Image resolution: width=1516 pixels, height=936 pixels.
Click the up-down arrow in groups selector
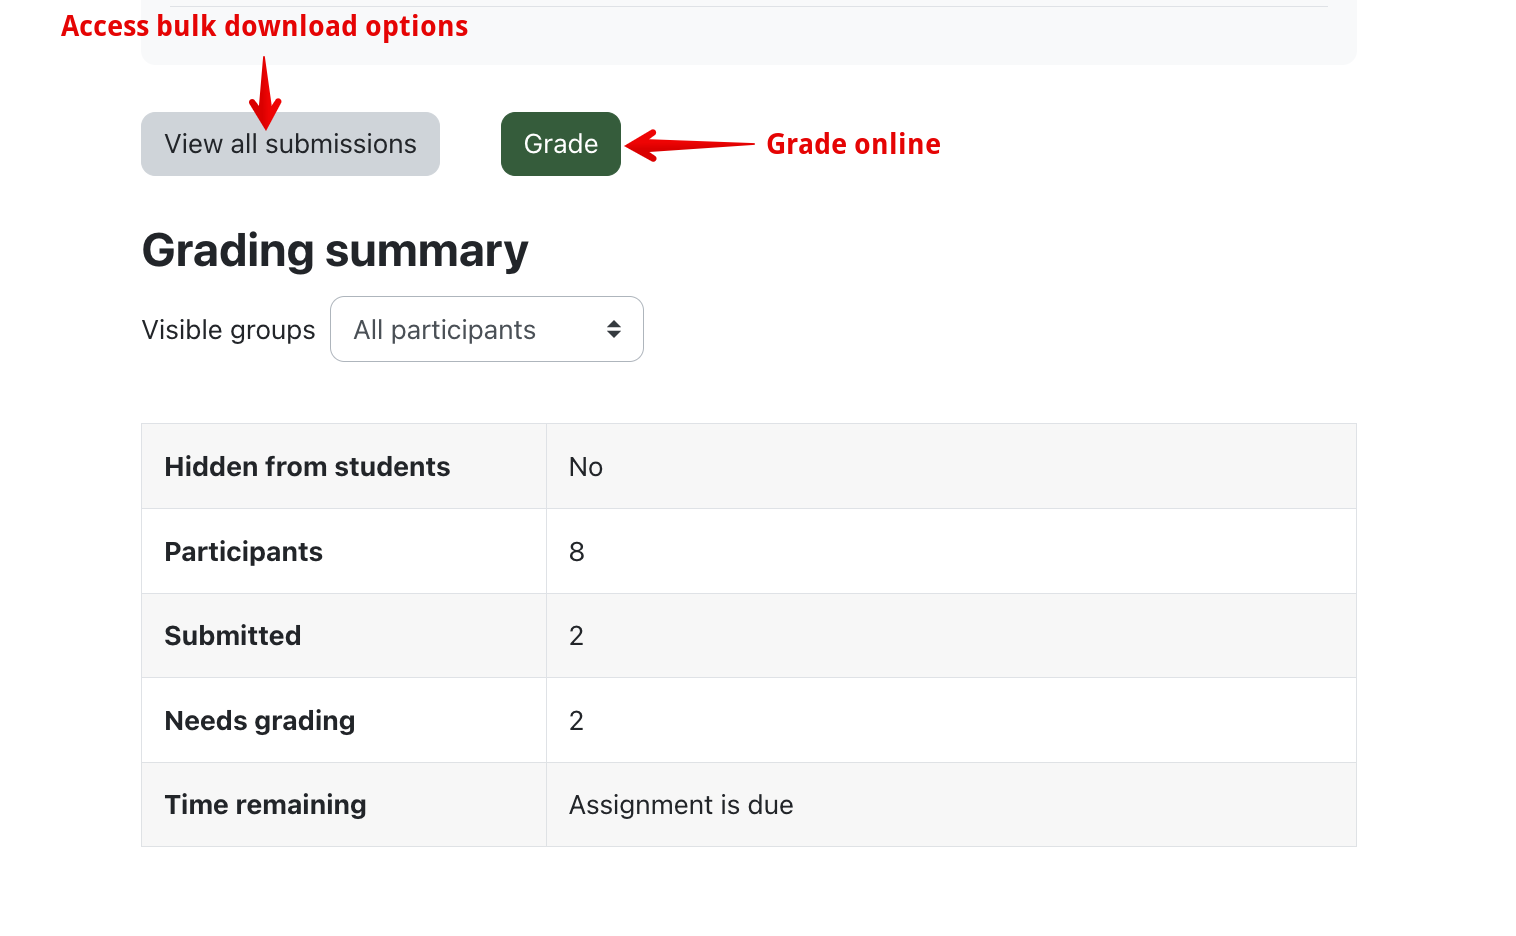coord(614,329)
